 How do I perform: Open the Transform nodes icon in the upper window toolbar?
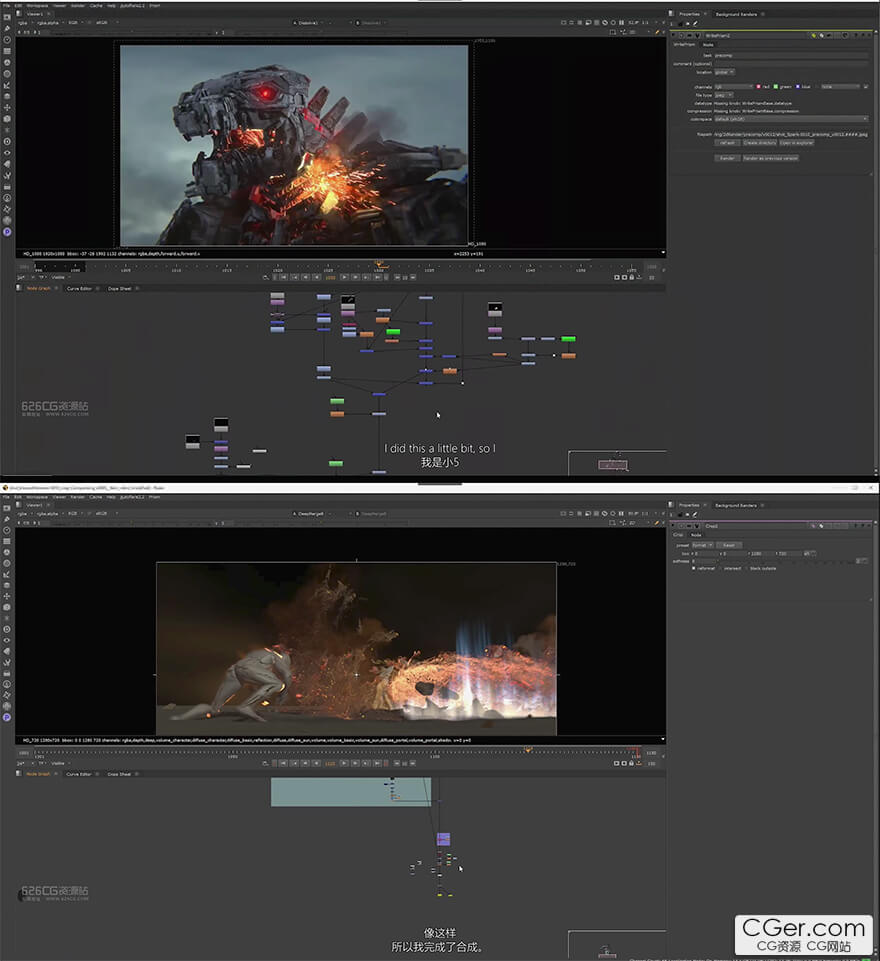tap(7, 107)
